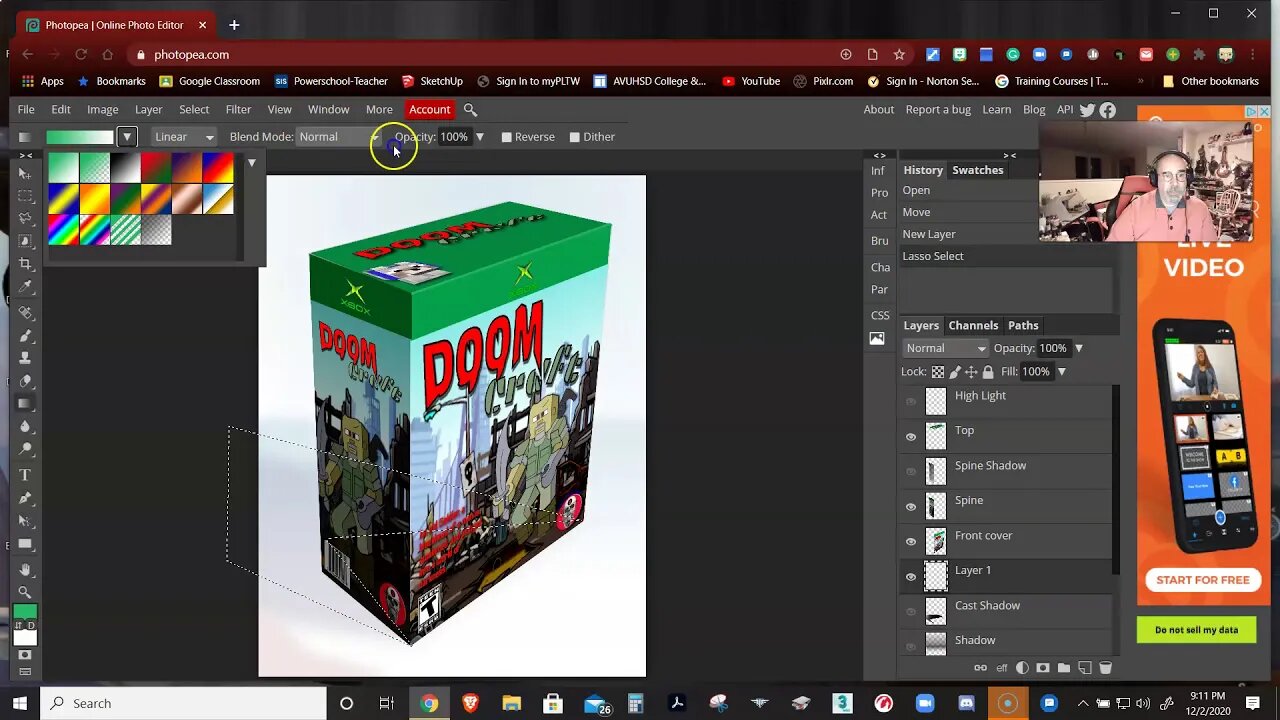Open the layer blend mode Normal dropdown
Image resolution: width=1280 pixels, height=720 pixels.
(x=945, y=348)
